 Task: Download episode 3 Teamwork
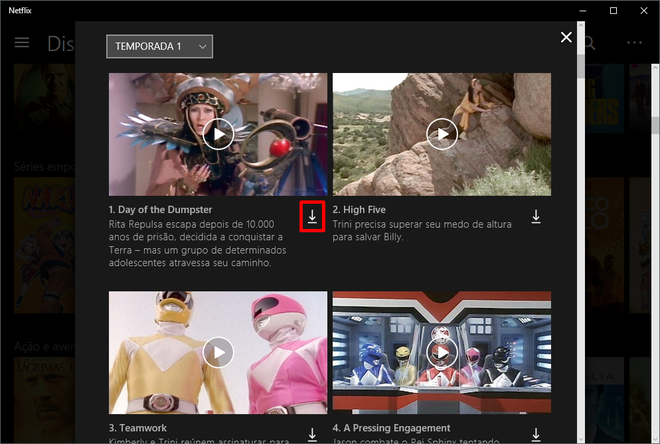(x=312, y=434)
